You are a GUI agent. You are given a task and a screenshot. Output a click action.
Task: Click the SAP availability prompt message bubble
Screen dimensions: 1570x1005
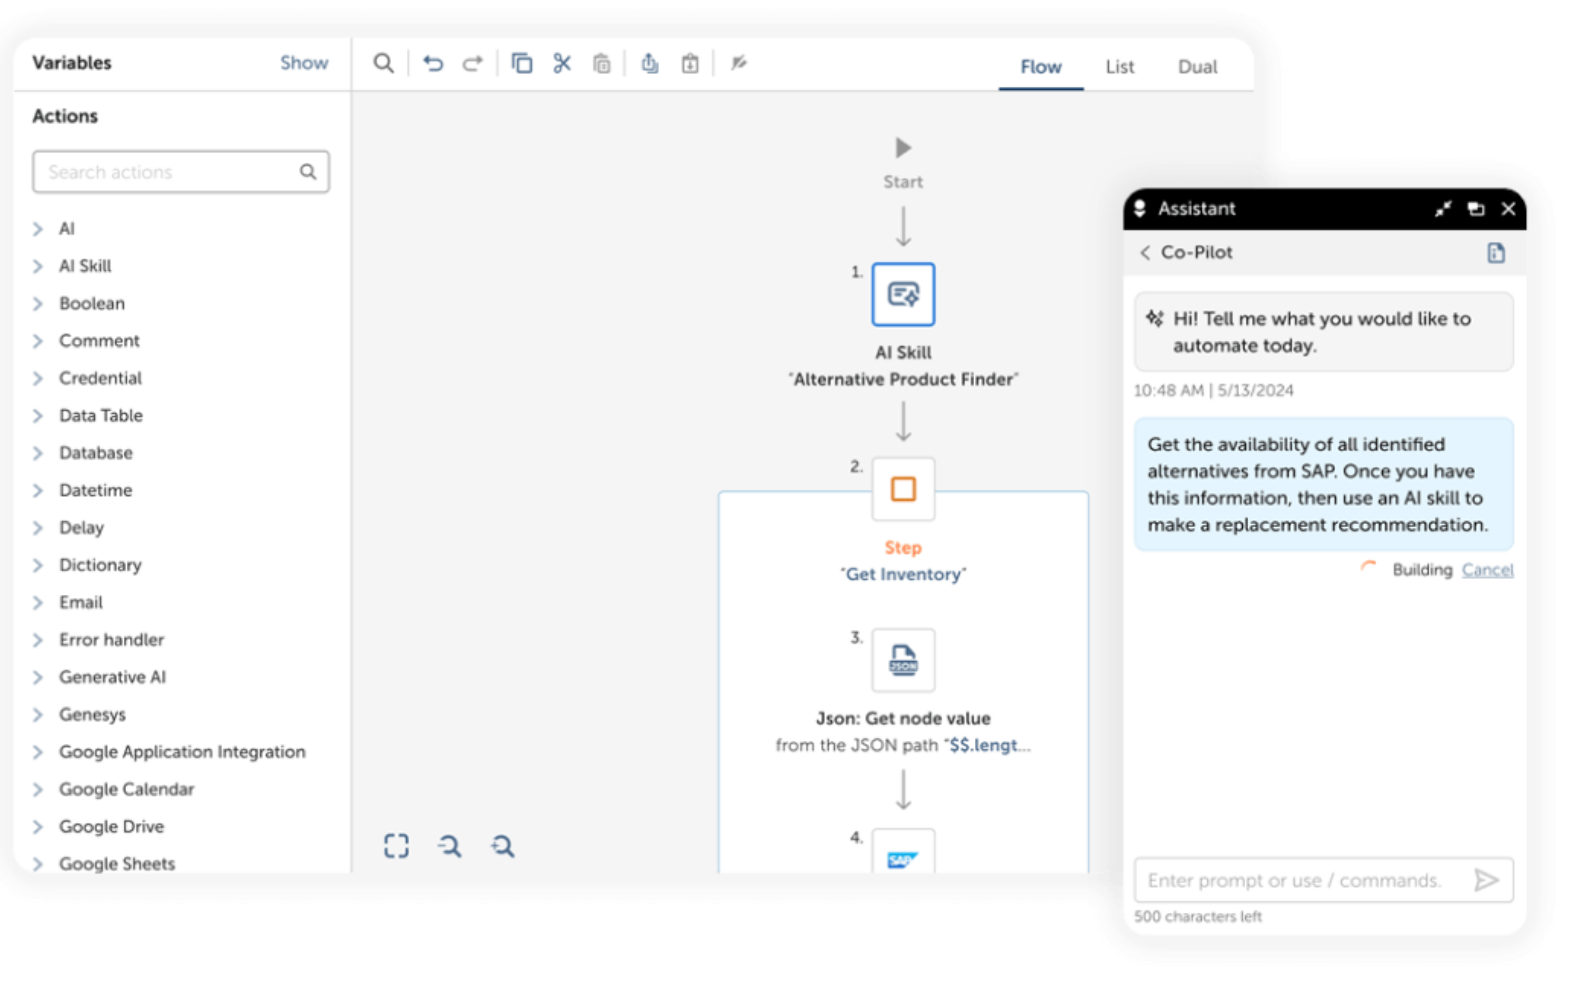tap(1324, 485)
